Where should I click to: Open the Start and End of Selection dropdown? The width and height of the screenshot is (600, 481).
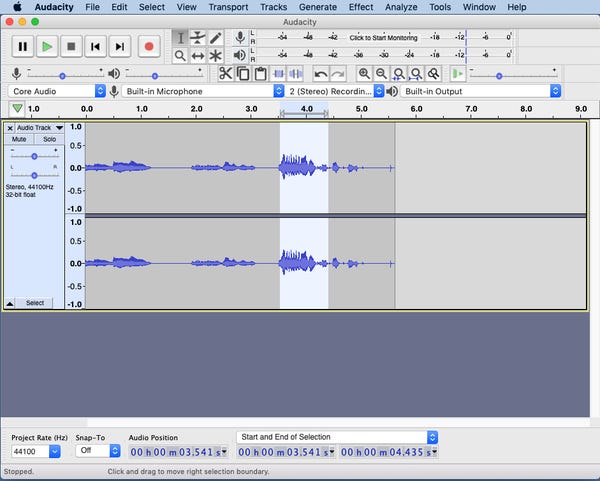coord(337,437)
